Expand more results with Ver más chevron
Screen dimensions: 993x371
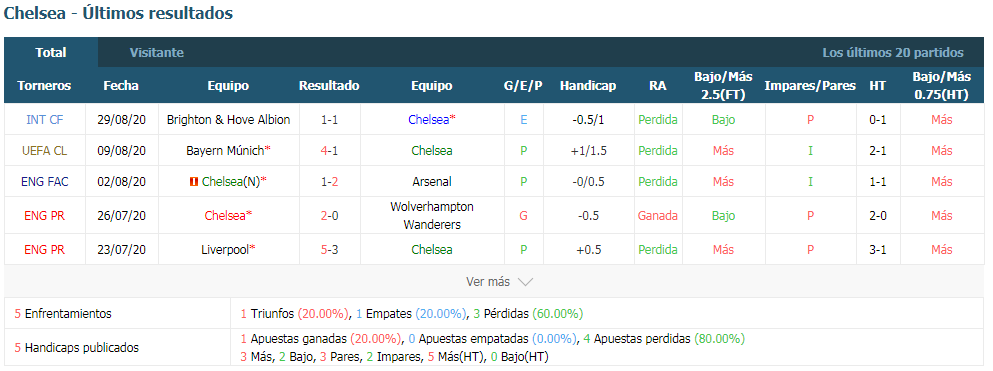500,282
